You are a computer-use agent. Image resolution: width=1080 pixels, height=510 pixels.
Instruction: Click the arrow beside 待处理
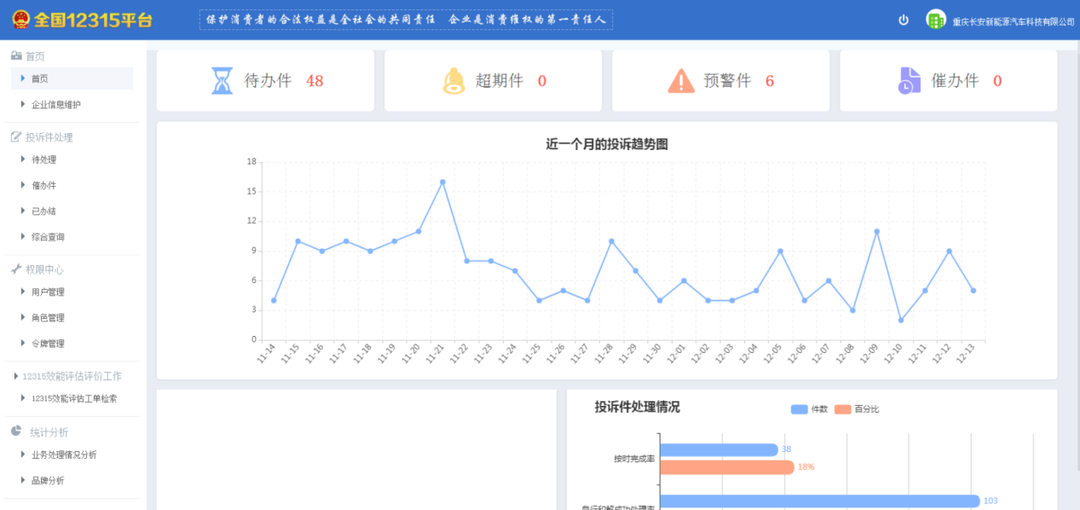[x=23, y=160]
